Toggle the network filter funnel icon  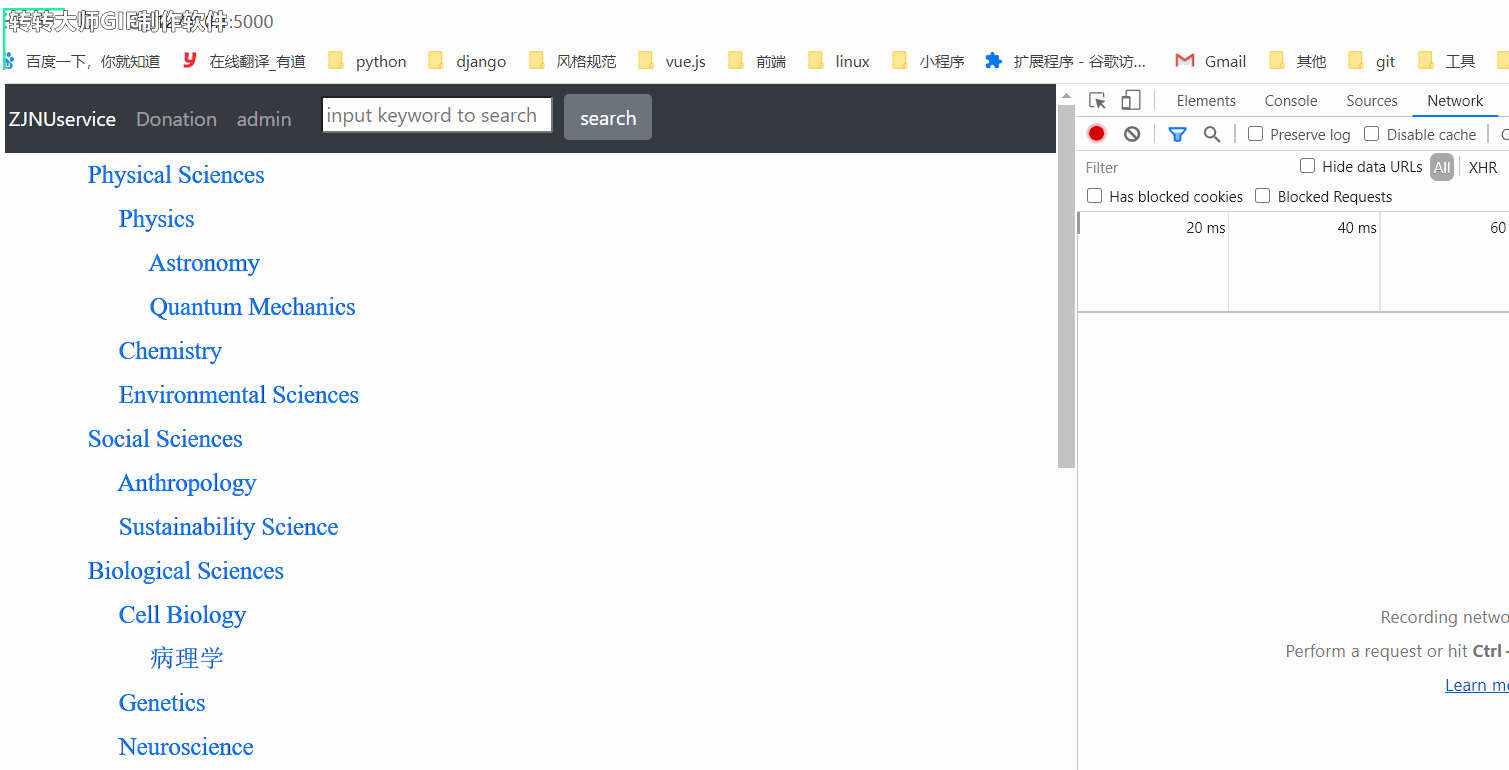point(1177,134)
